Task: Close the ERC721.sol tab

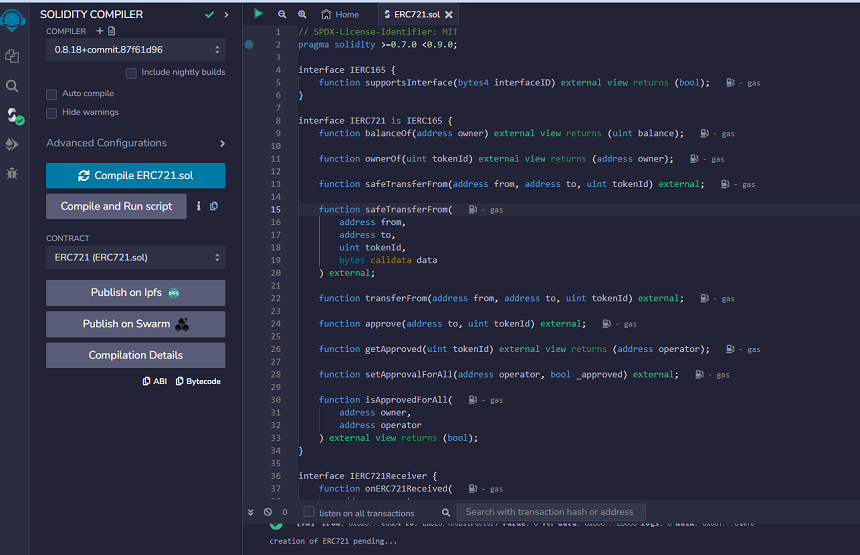Action: coord(449,15)
